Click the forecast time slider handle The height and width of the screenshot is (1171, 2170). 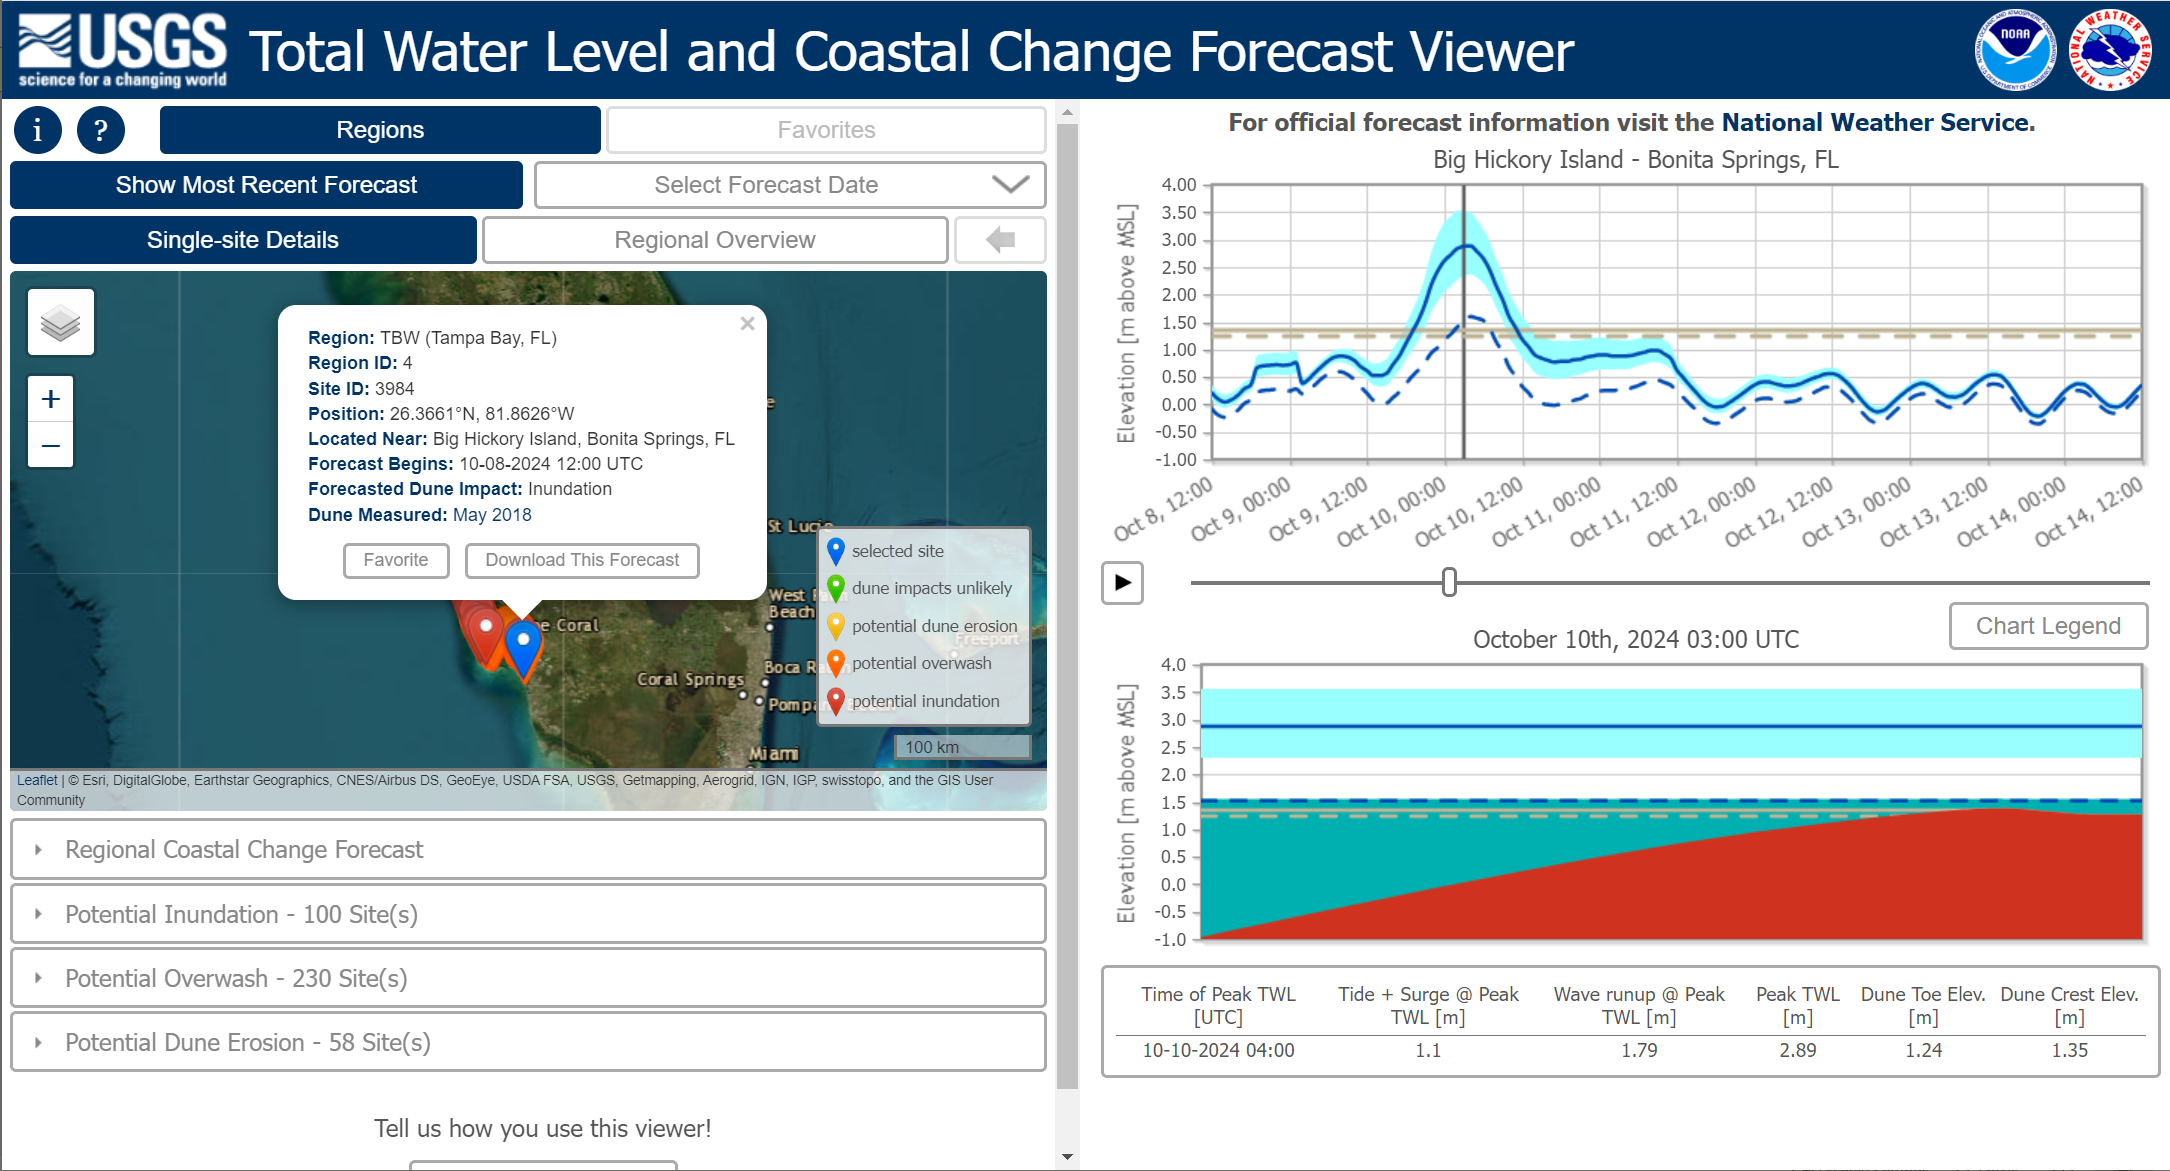point(1449,582)
